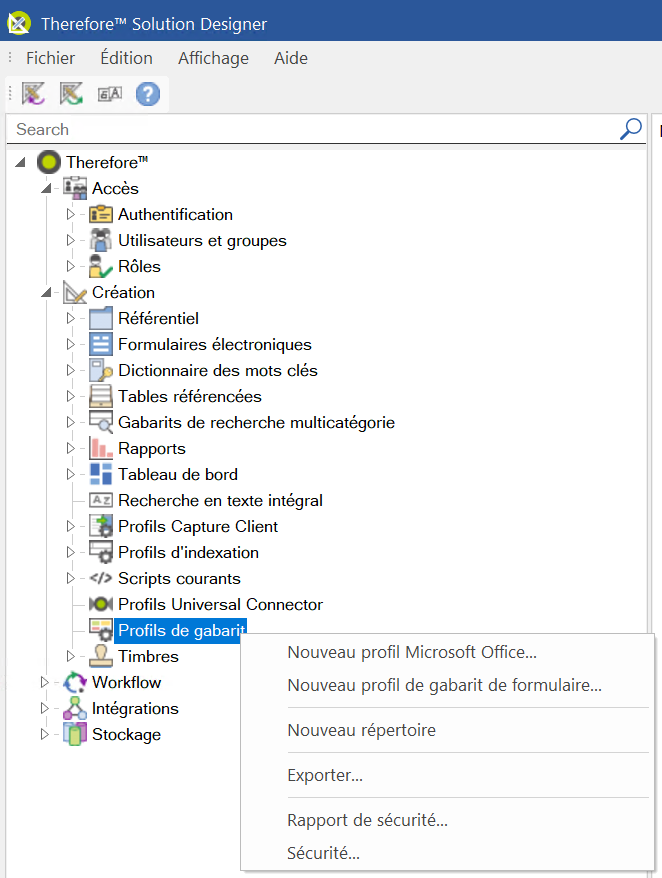
Task: Open the Édition menu
Action: 127,58
